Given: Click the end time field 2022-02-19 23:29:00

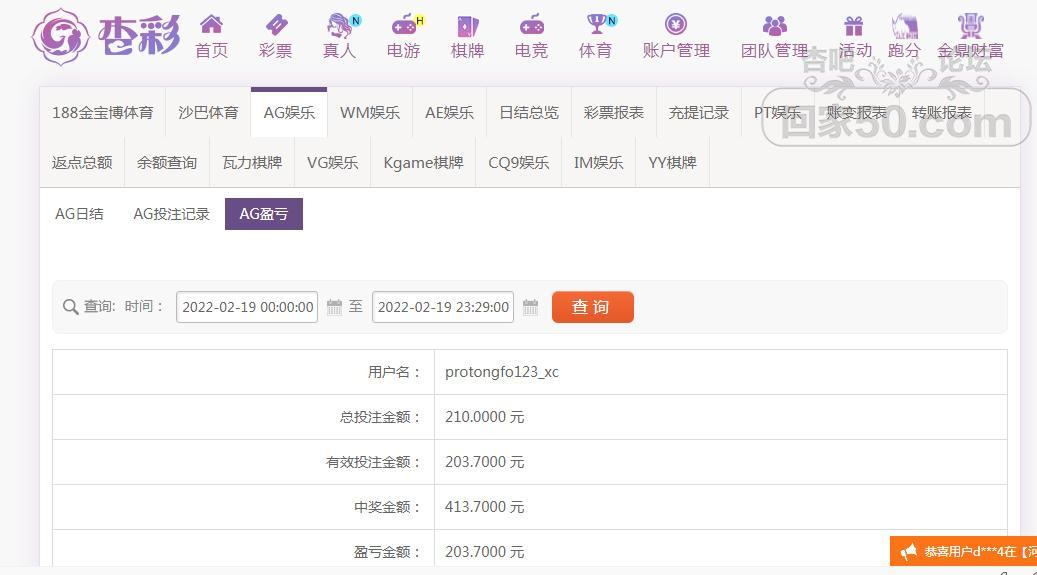Looking at the screenshot, I should 443,307.
